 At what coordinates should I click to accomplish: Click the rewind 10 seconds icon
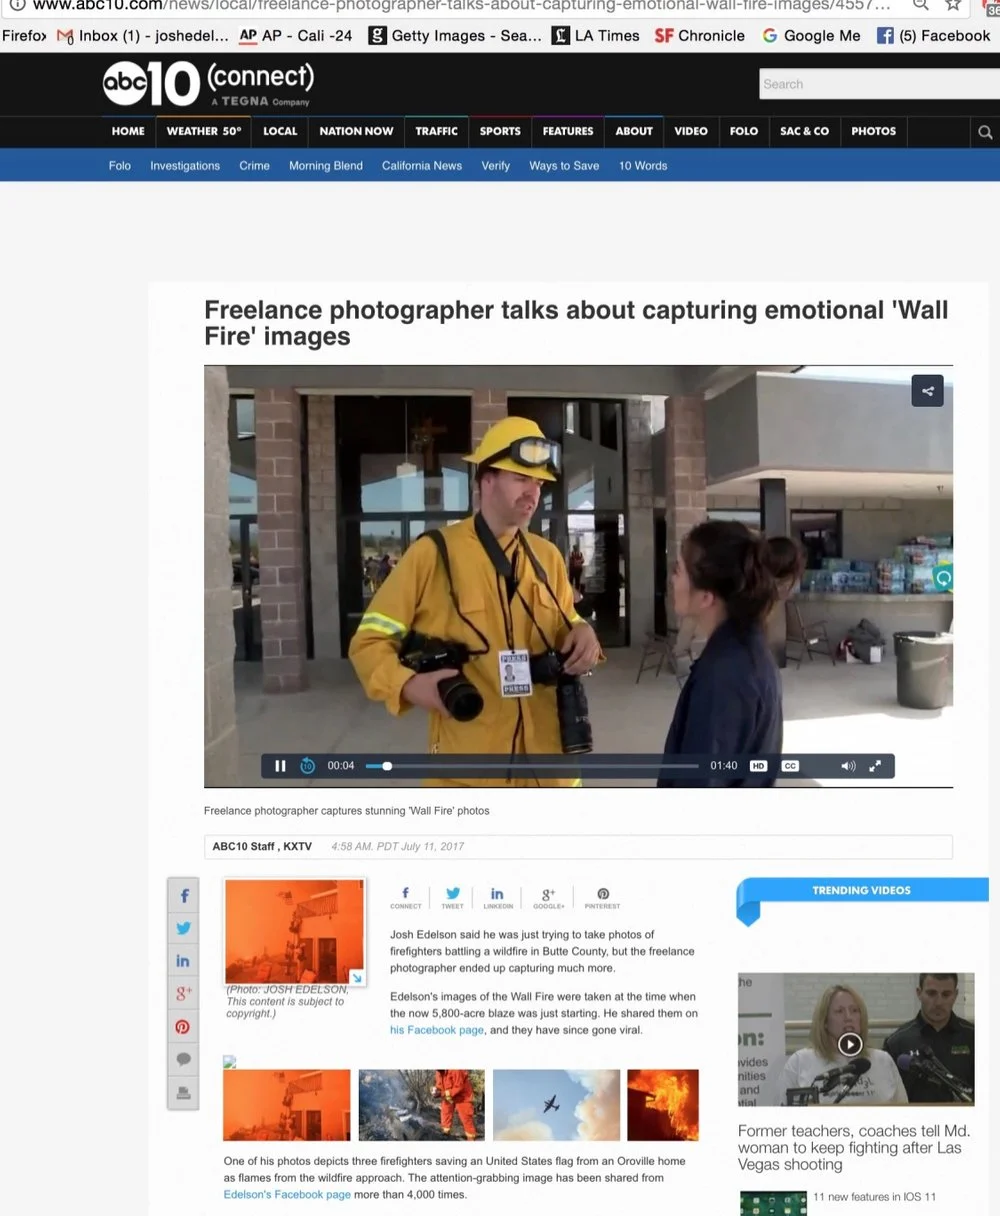pyautogui.click(x=308, y=766)
